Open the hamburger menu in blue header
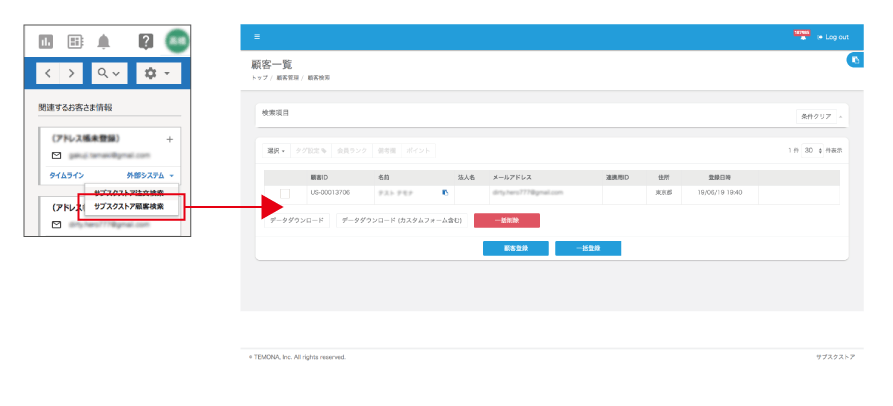 click(256, 37)
